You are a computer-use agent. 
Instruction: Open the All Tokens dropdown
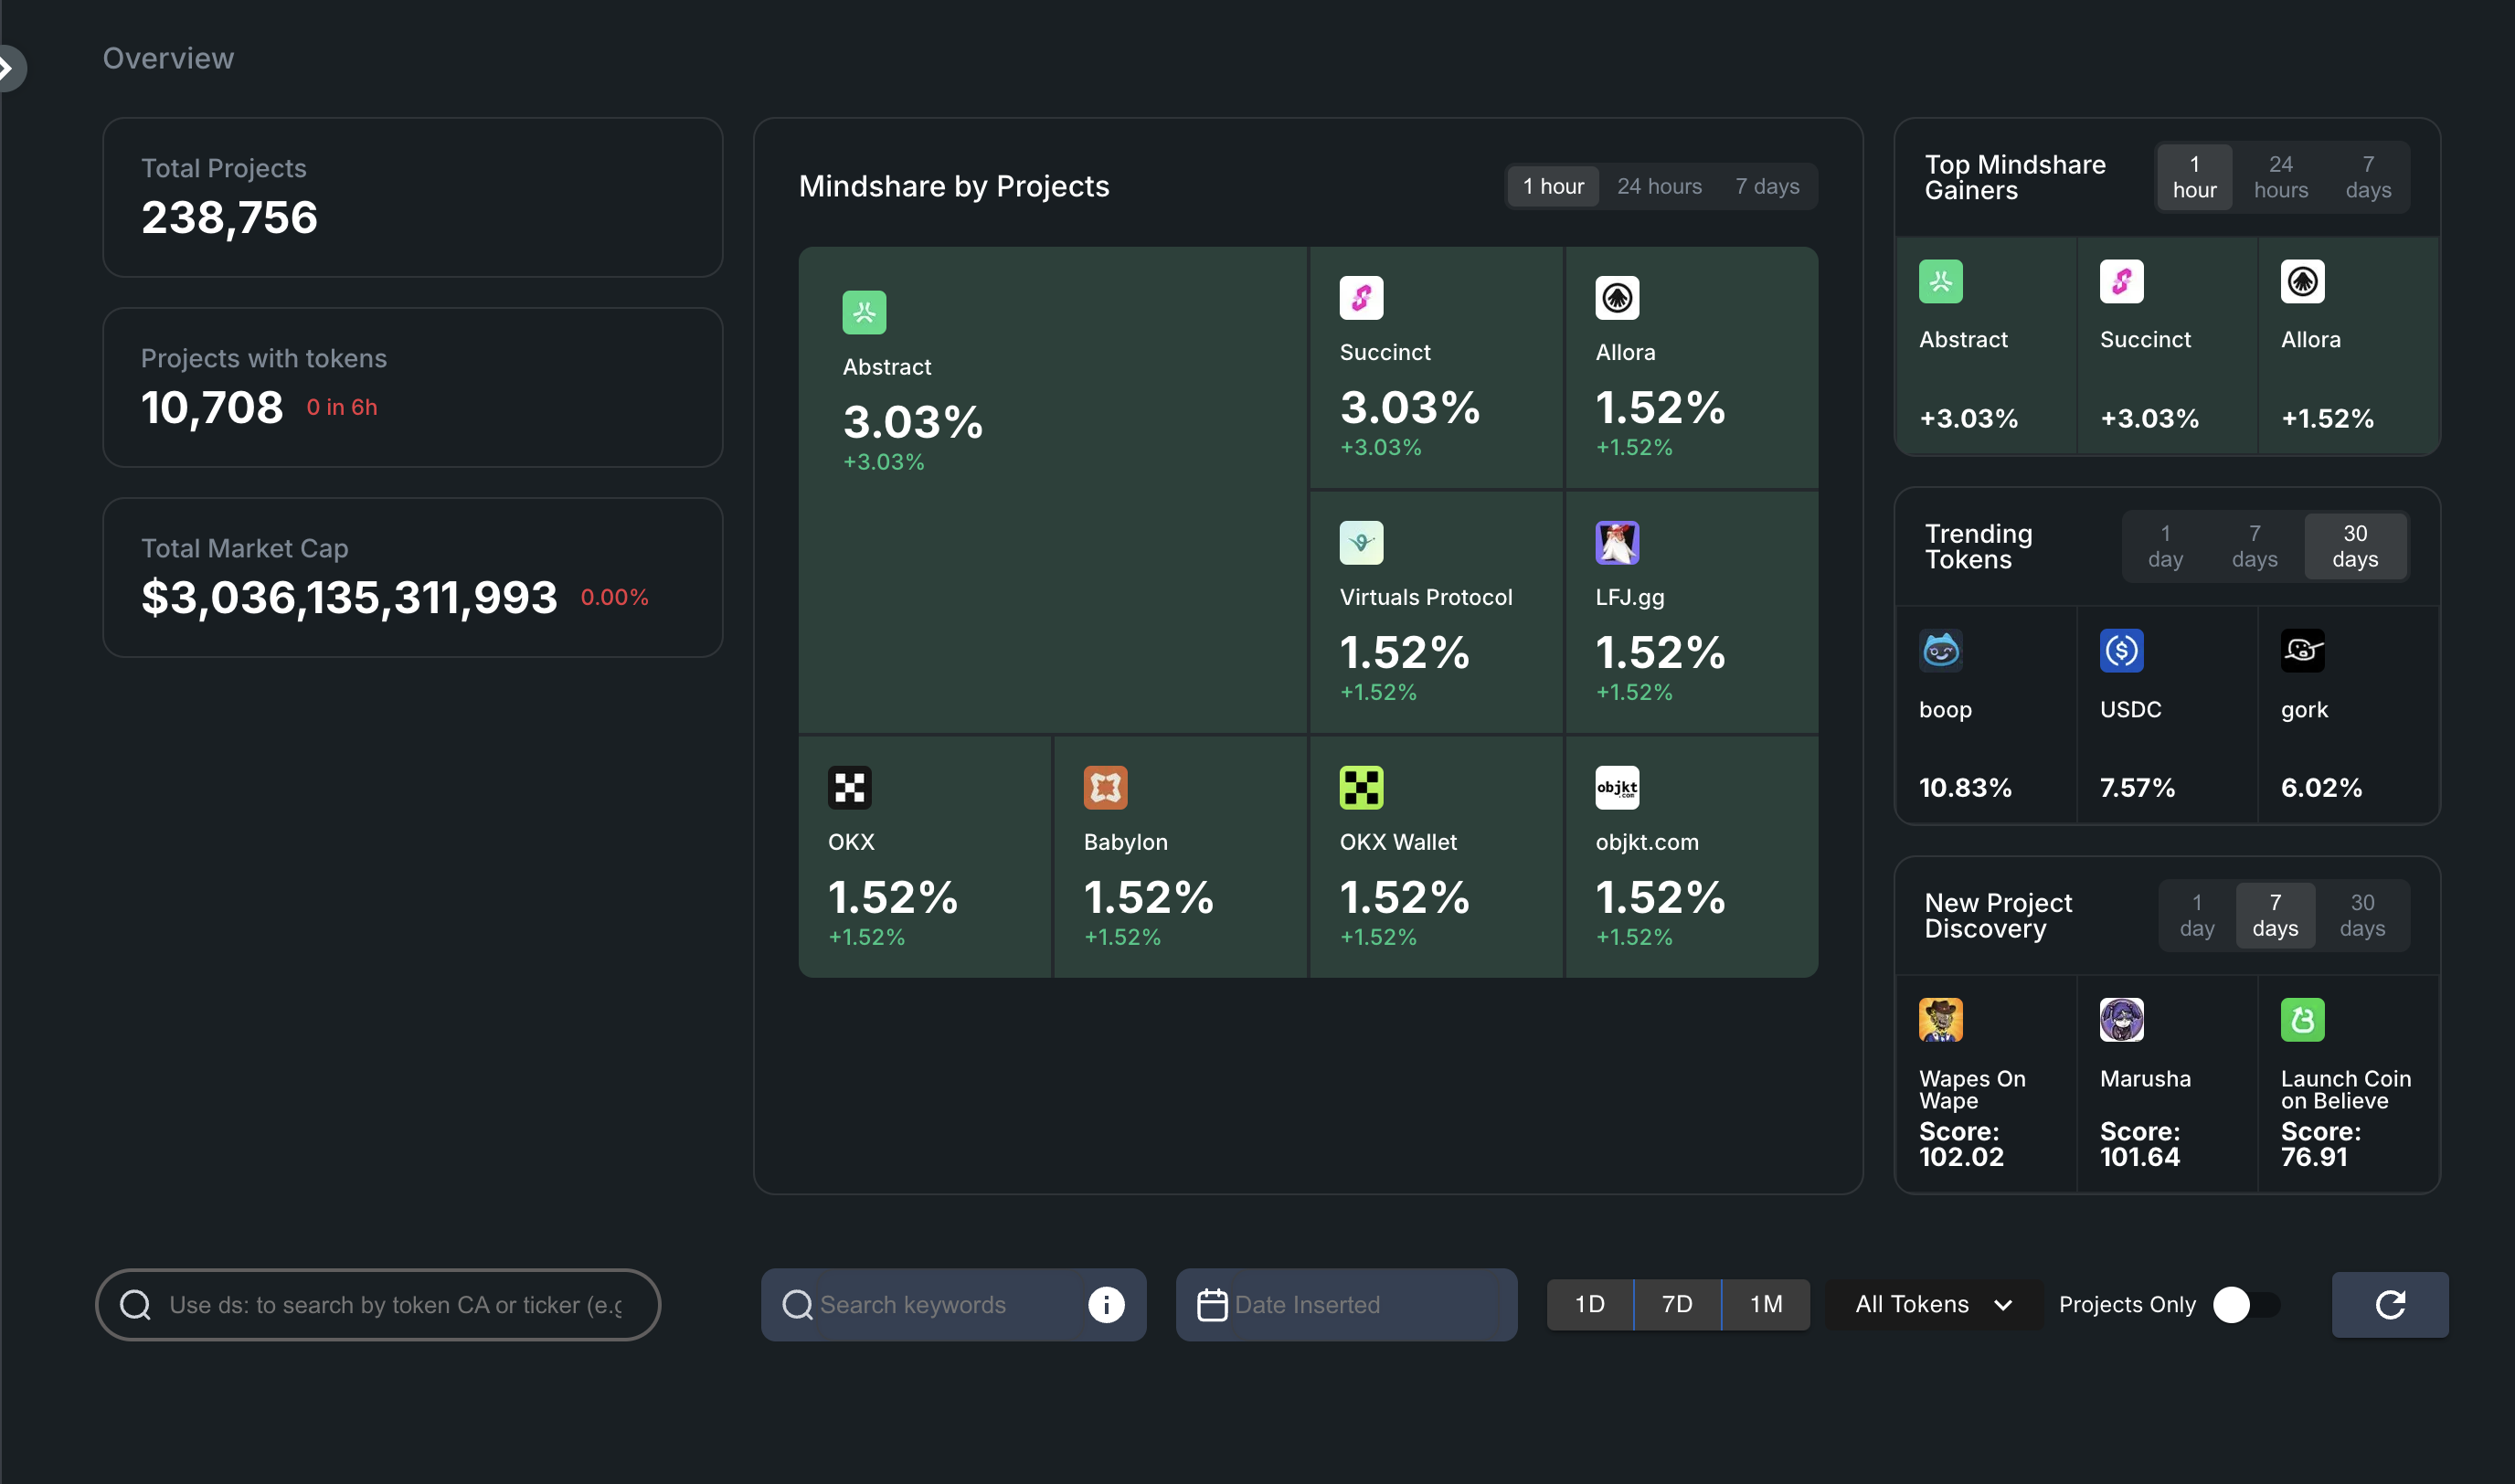[1933, 1304]
